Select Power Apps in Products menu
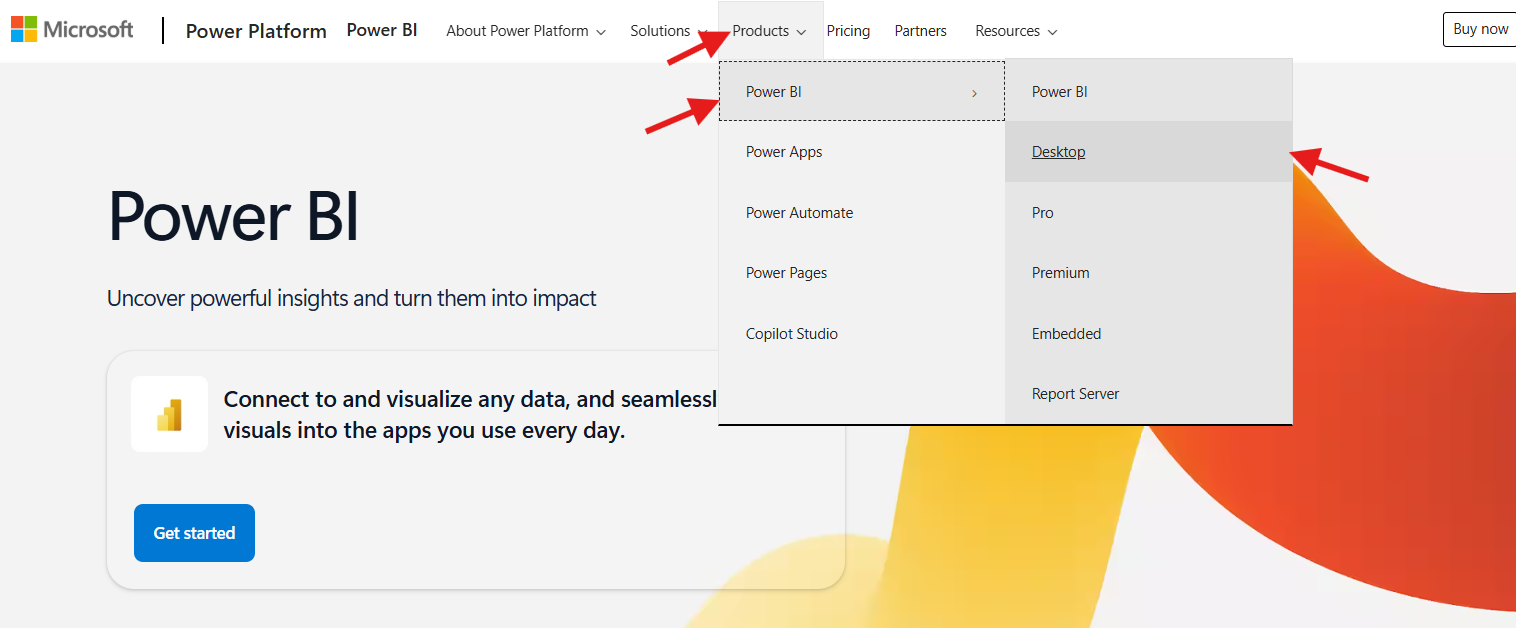 tap(862, 152)
